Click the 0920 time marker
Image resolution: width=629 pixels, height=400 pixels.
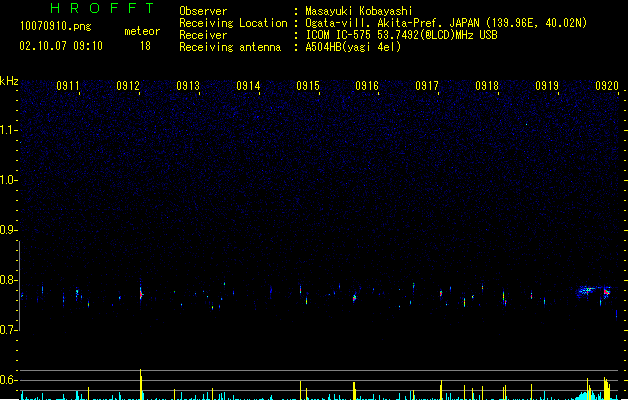pos(607,85)
